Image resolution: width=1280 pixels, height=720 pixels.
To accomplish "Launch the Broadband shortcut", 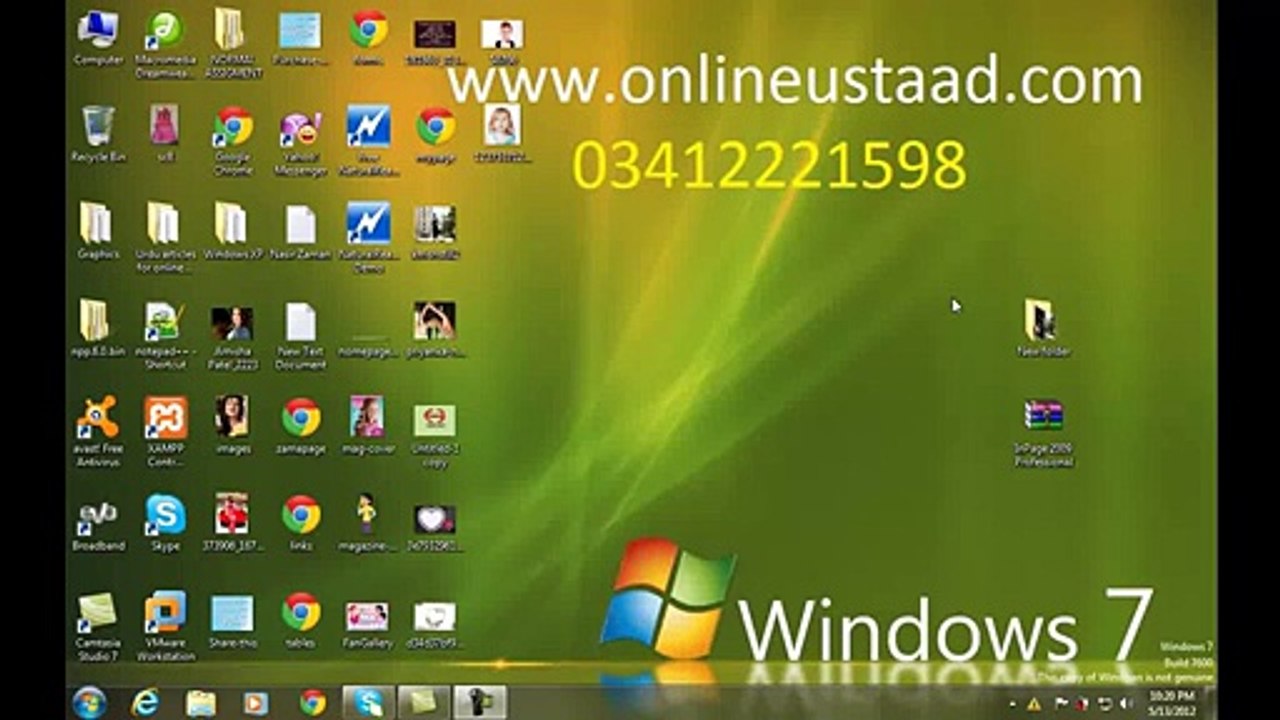I will coord(98,523).
